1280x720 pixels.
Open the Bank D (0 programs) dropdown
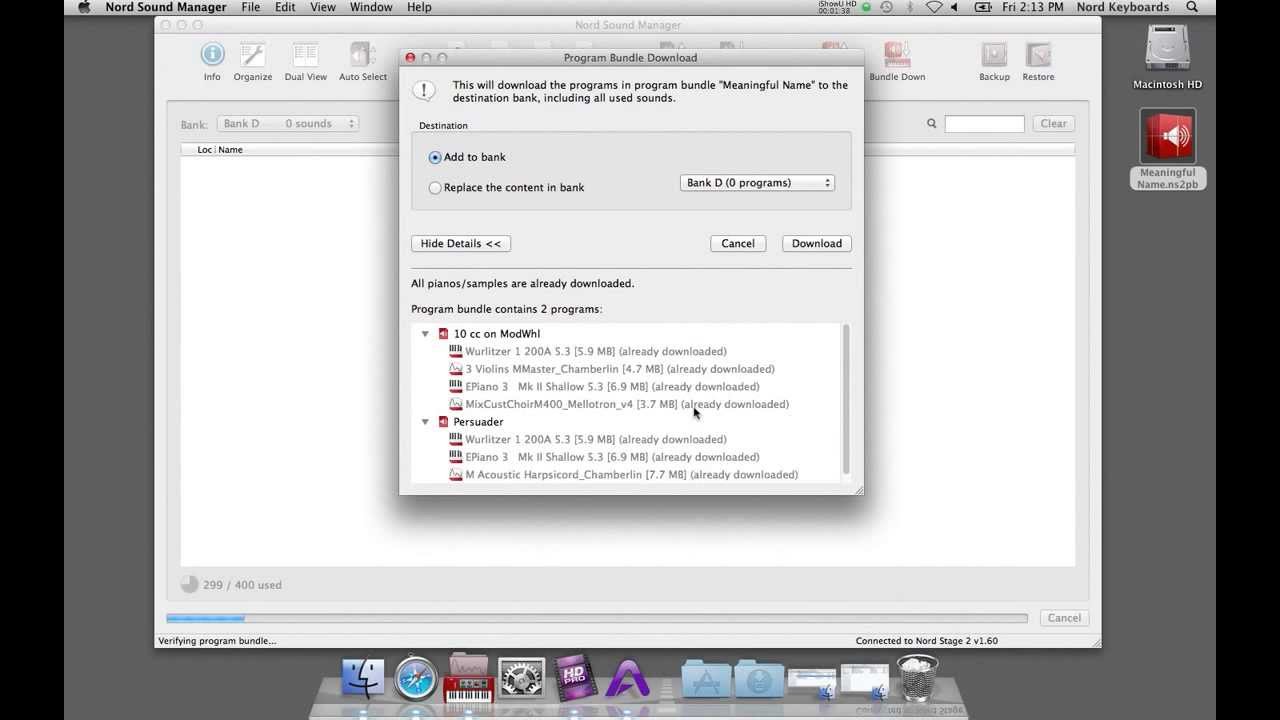[757, 183]
